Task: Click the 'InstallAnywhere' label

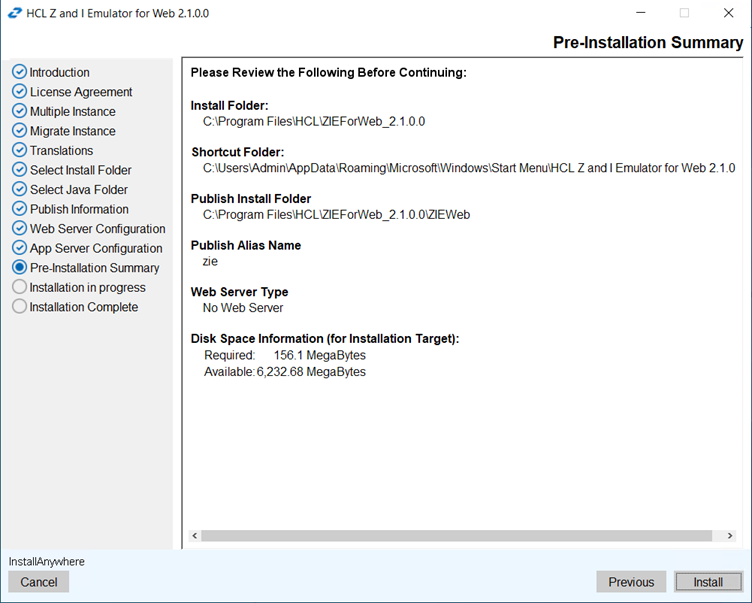Action: 47,561
